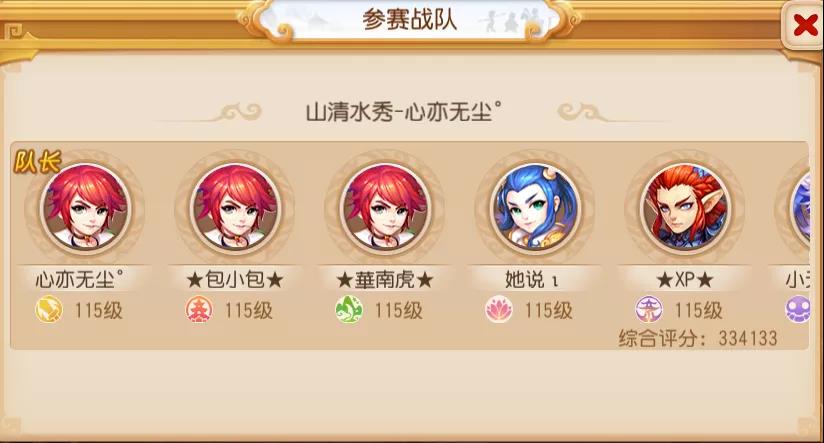The height and width of the screenshot is (443, 824).
Task: View ★XP★ elf character portrait
Action: tap(685, 209)
